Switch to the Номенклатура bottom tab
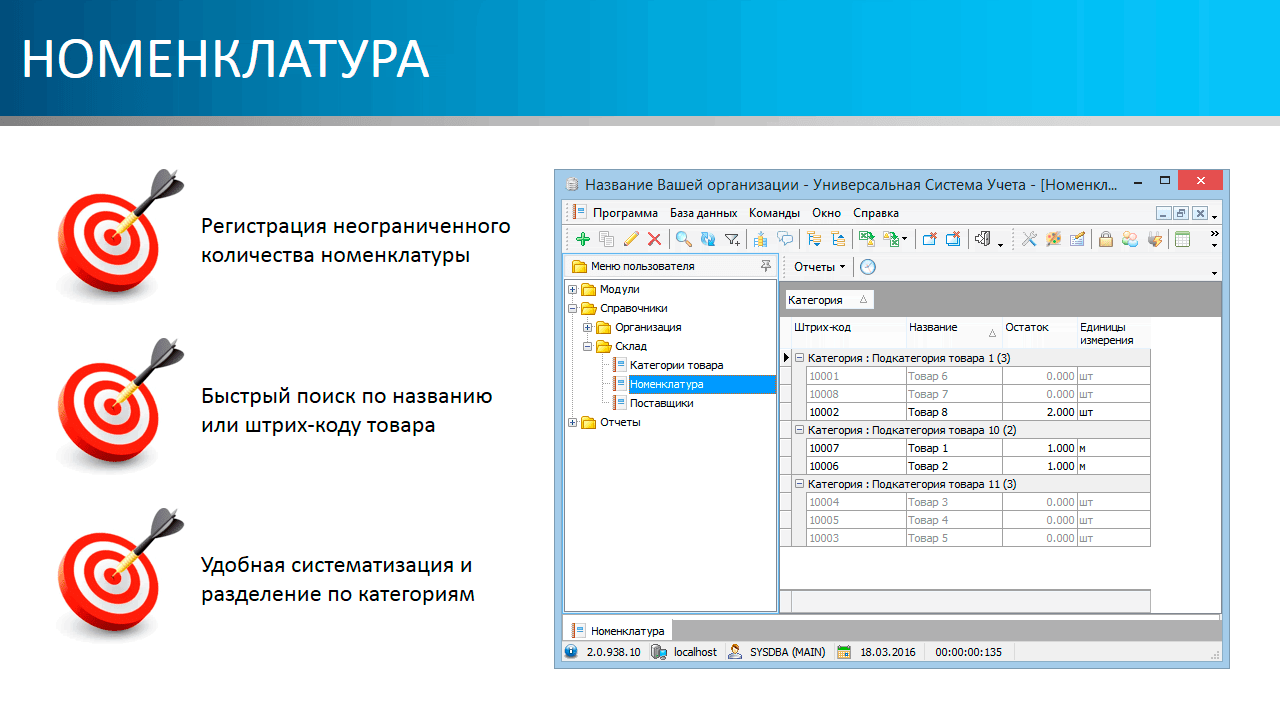 tap(619, 631)
